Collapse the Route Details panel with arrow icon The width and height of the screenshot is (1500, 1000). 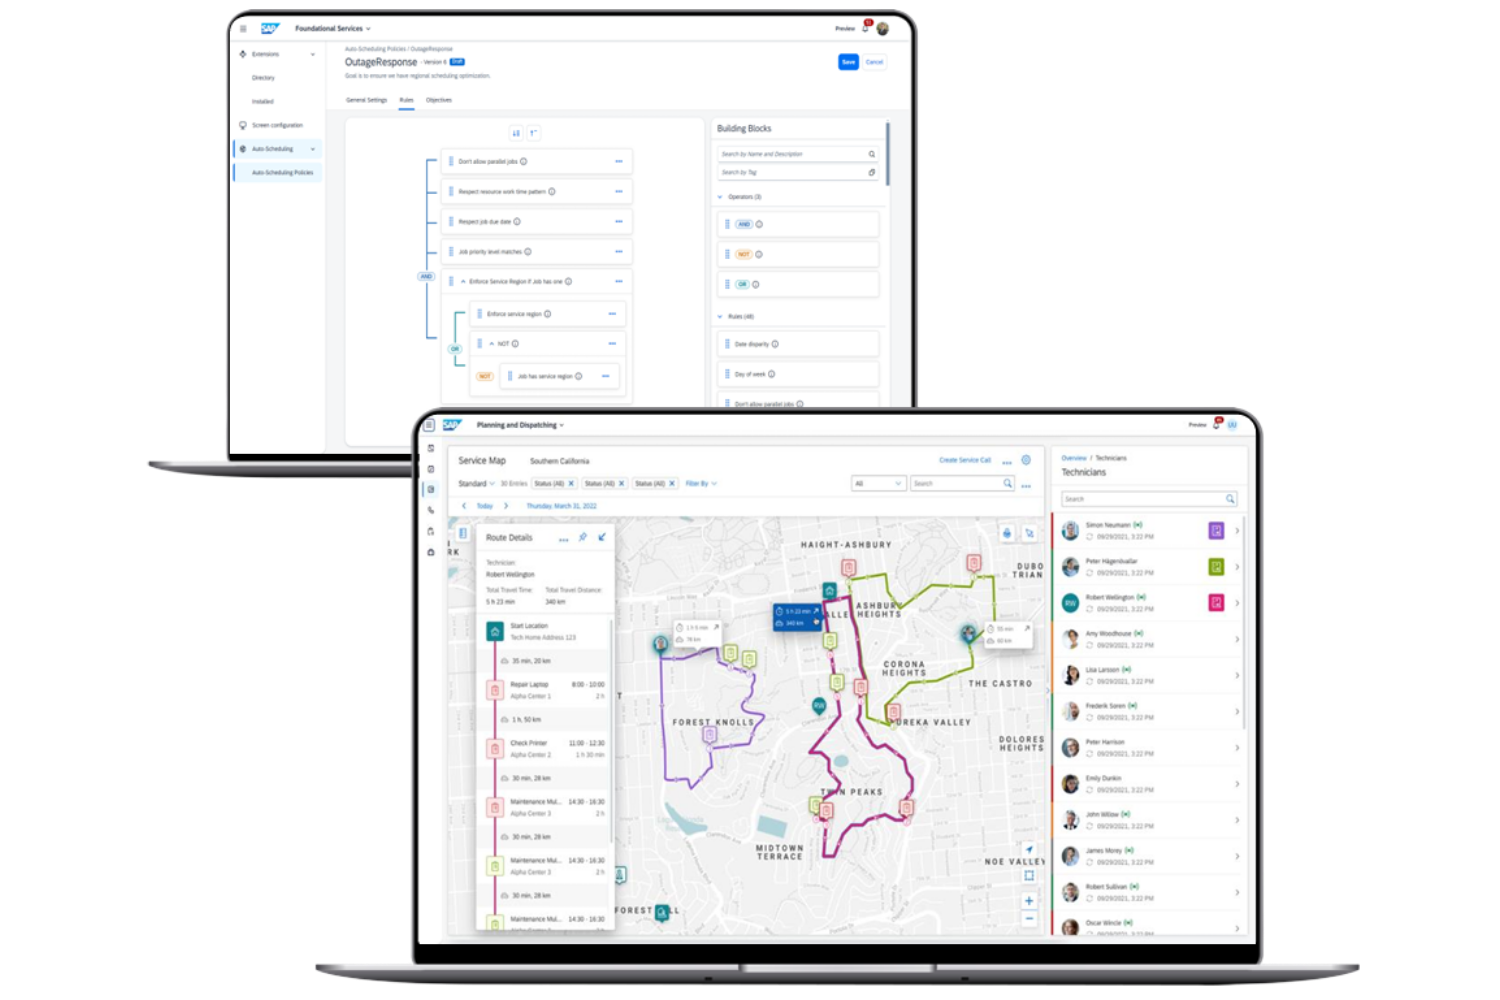click(602, 537)
